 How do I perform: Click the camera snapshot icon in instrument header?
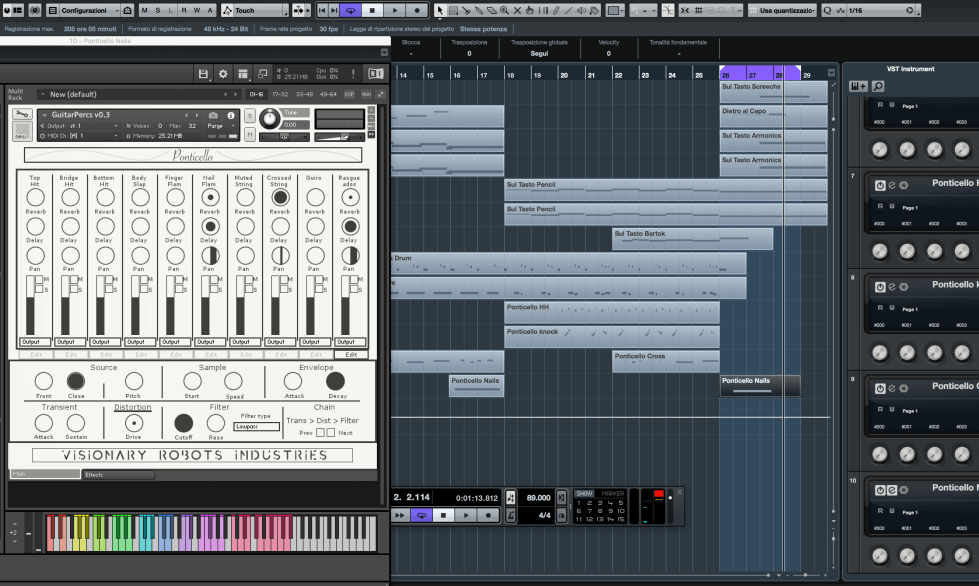point(213,116)
